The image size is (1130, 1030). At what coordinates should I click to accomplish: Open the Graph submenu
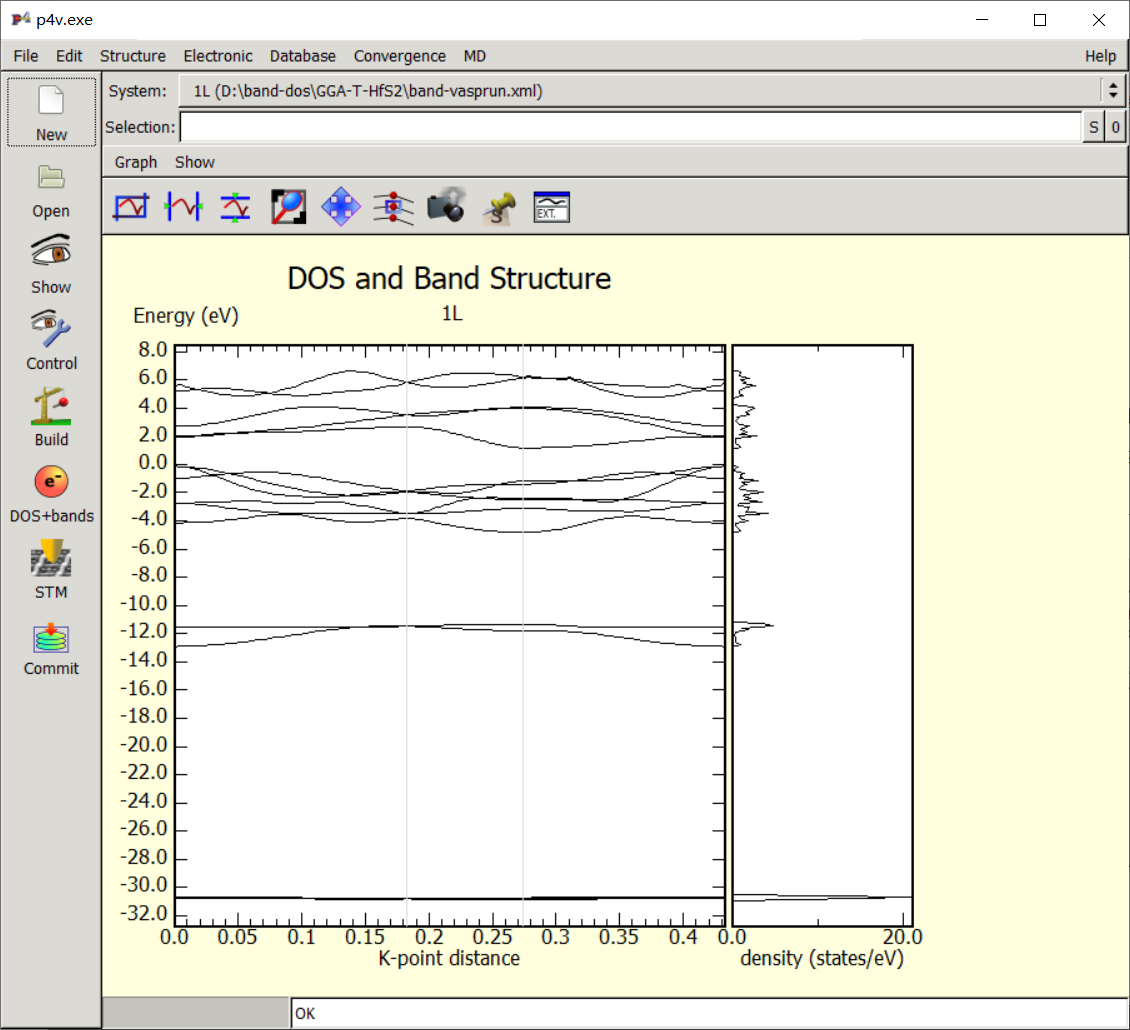click(135, 162)
